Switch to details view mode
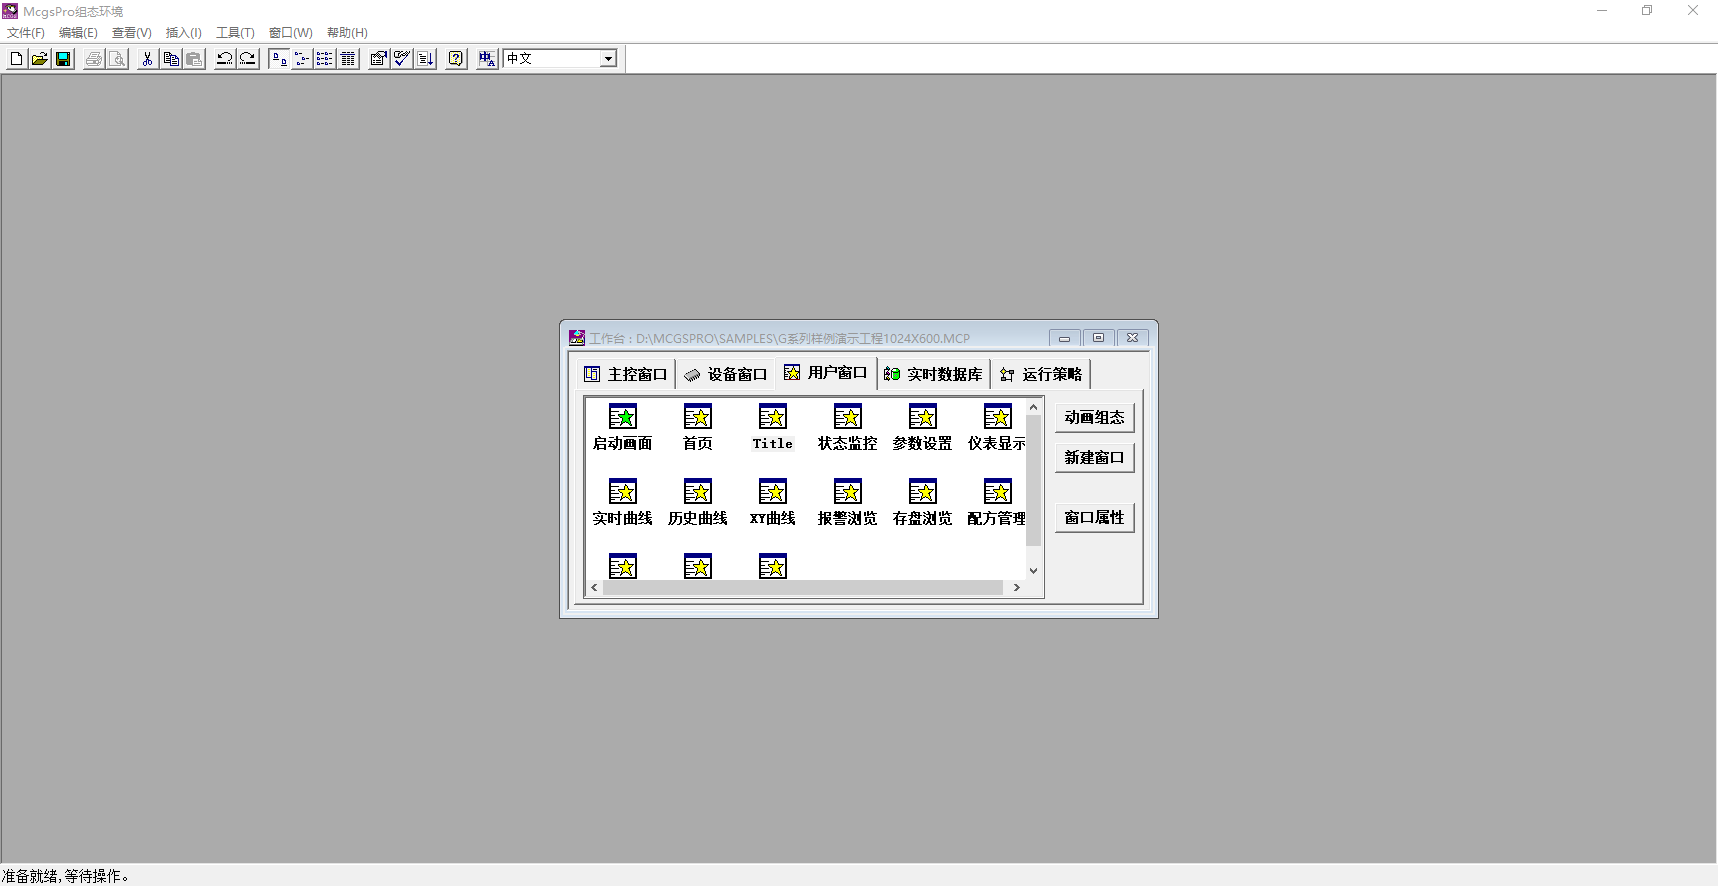The width and height of the screenshot is (1718, 886). [x=348, y=59]
